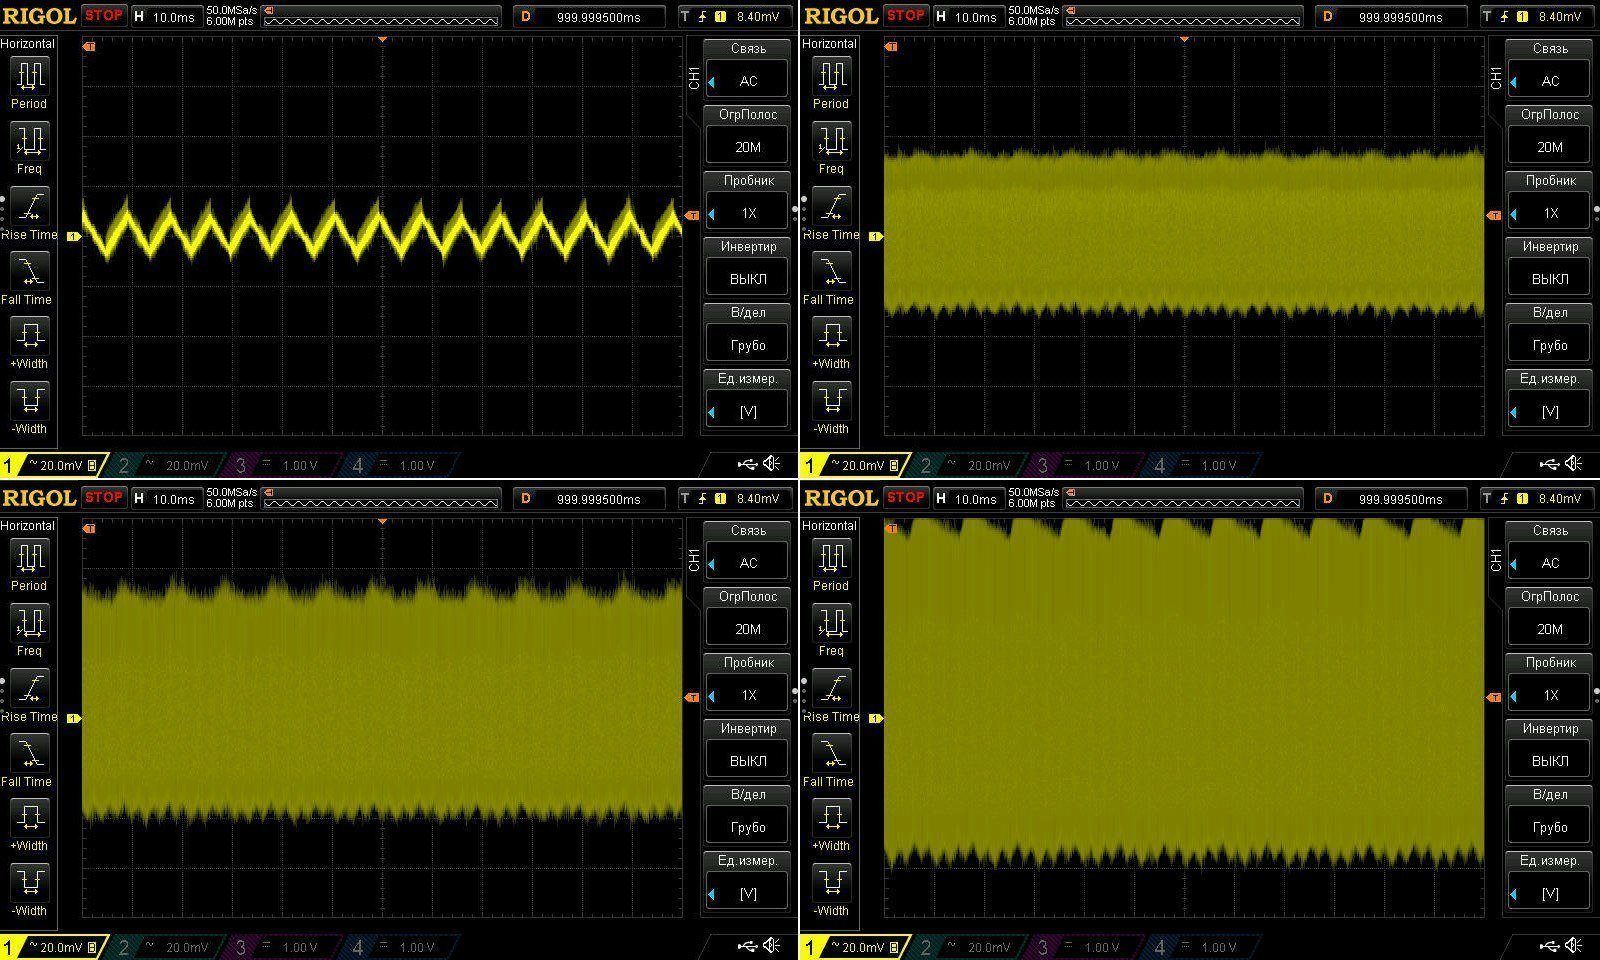Toggle ОгрПолос 20M limit in top-right scope
1600x960 pixels.
1549,146
